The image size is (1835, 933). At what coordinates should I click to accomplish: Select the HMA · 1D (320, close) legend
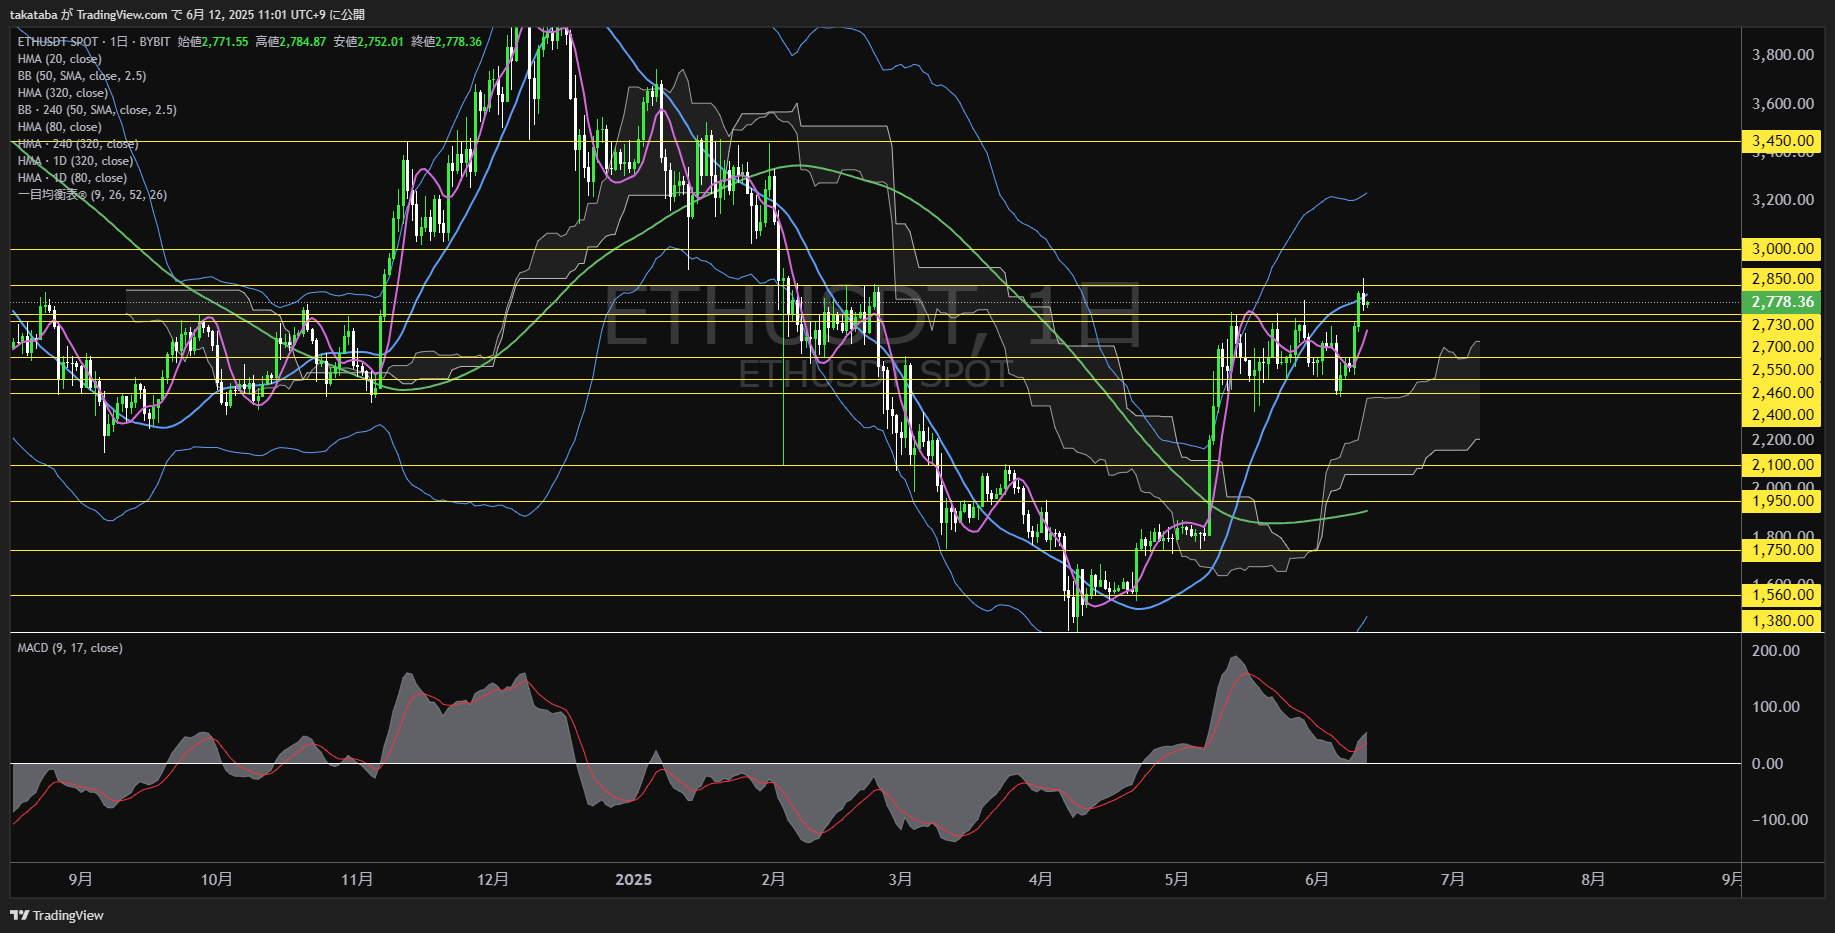point(75,161)
